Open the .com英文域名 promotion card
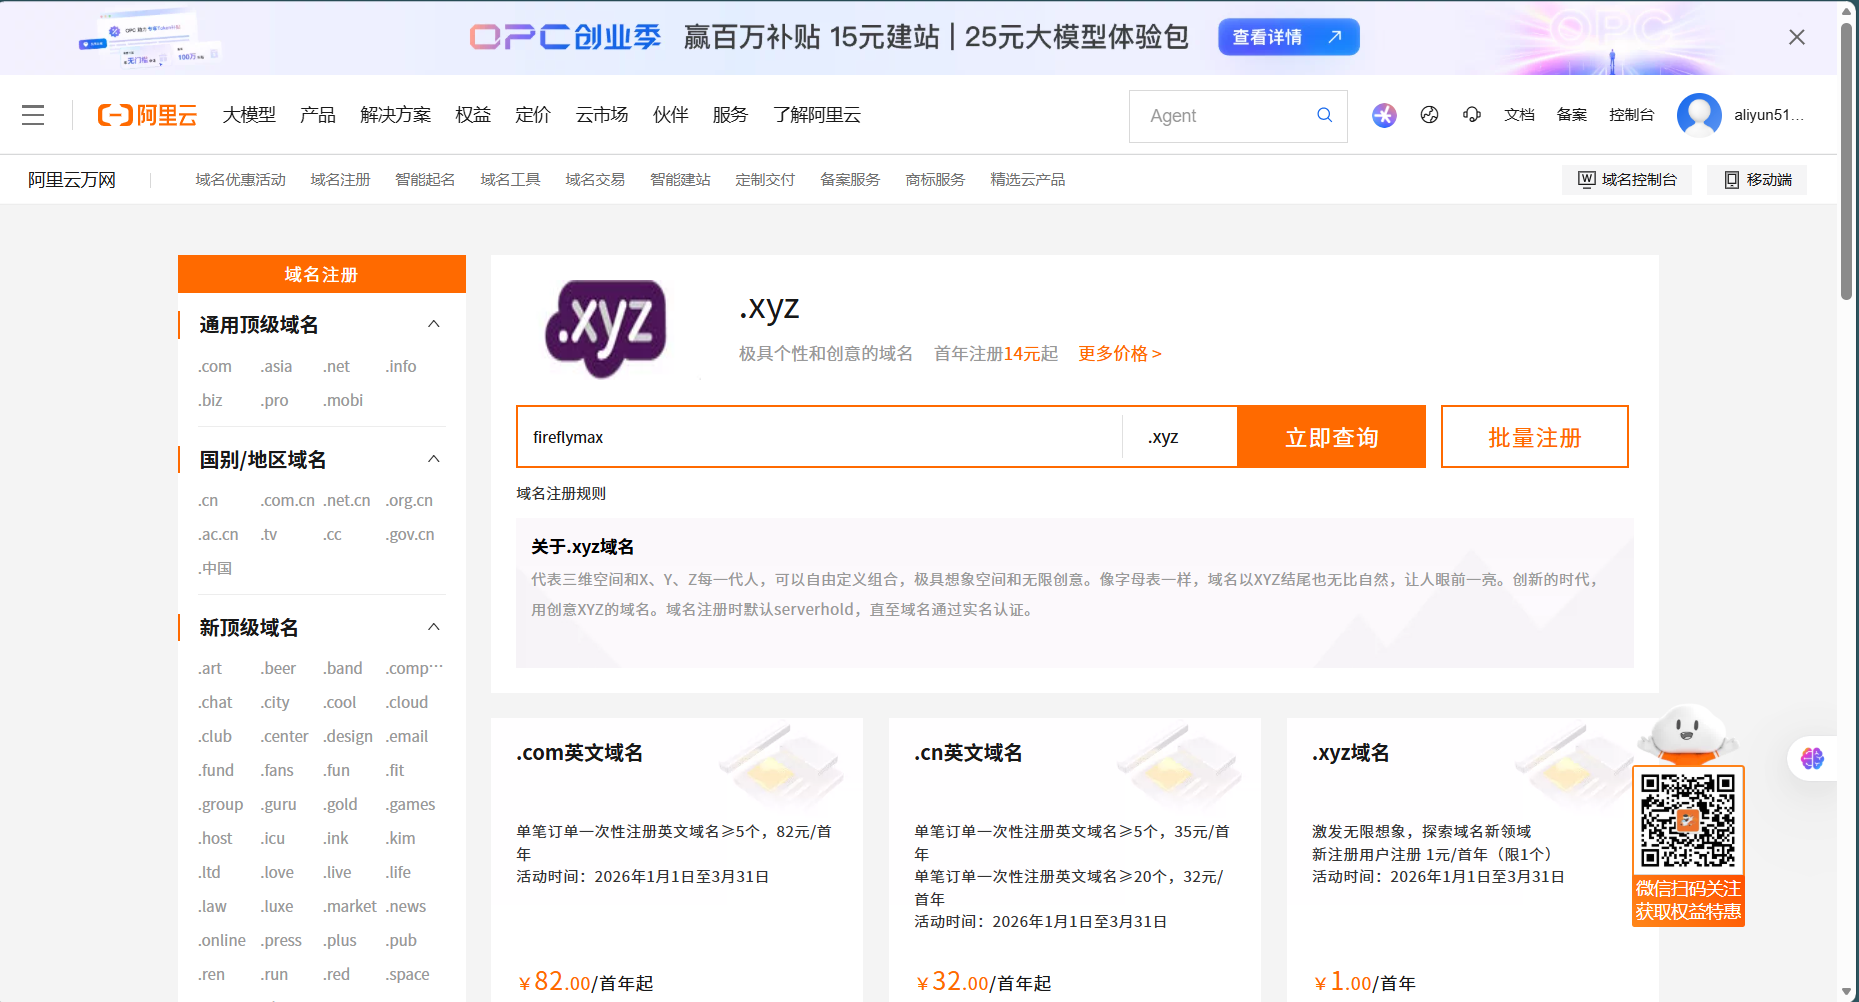 point(676,860)
